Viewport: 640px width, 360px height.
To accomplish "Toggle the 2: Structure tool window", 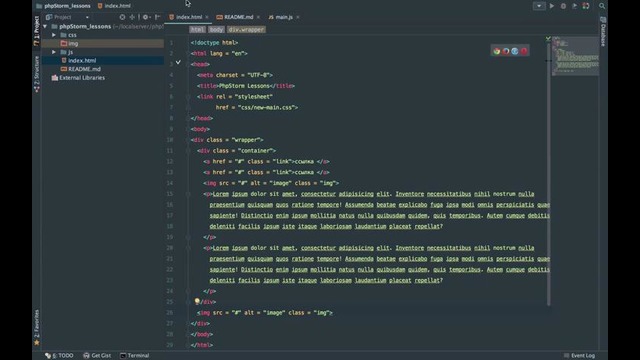I will click(x=37, y=74).
